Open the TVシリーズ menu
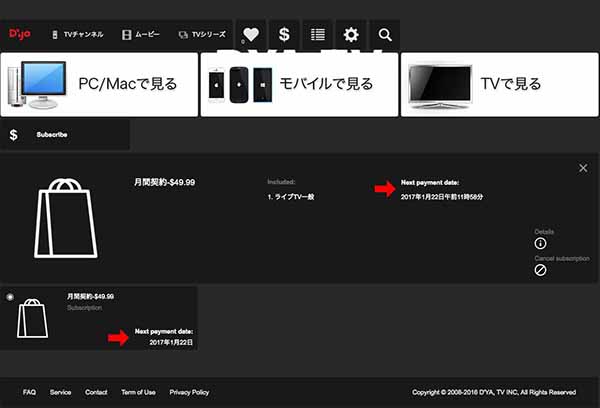This screenshot has height=408, width=600. (x=202, y=34)
